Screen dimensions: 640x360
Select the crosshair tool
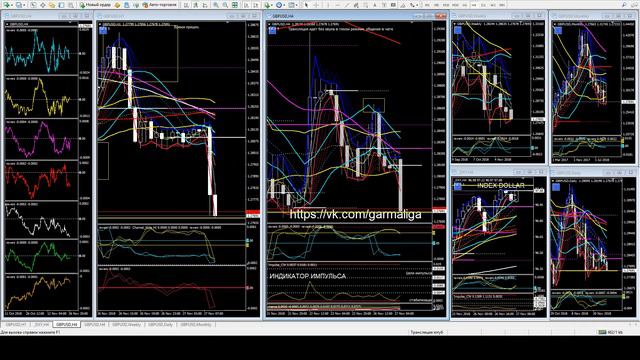[316, 5]
